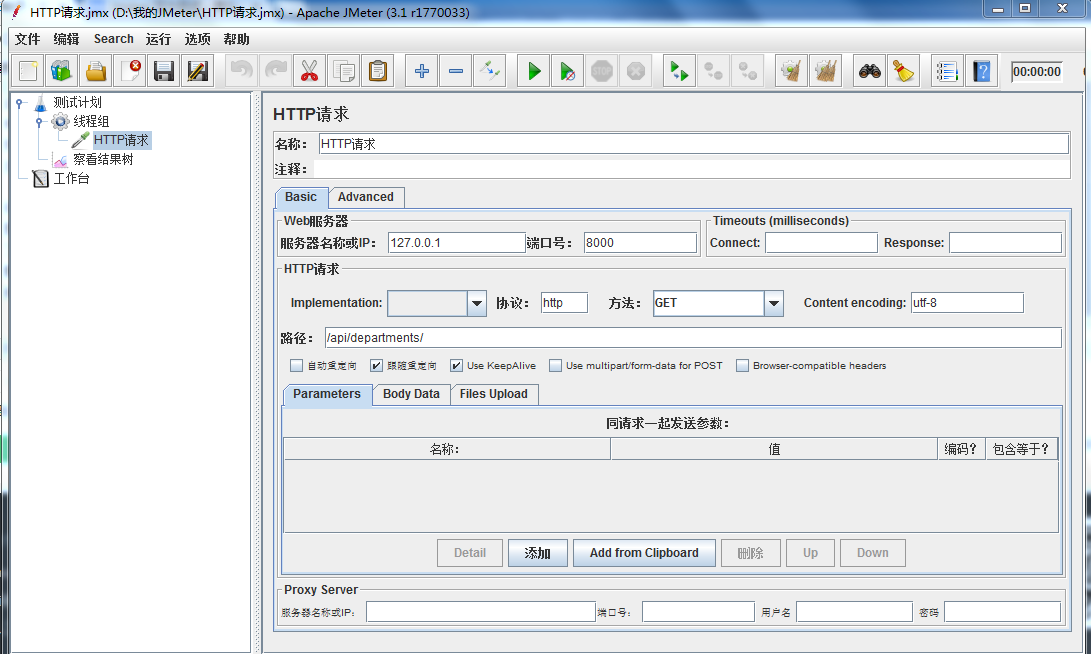The image size is (1091, 654).
Task: Switch to the Files Upload tab
Action: click(x=493, y=394)
